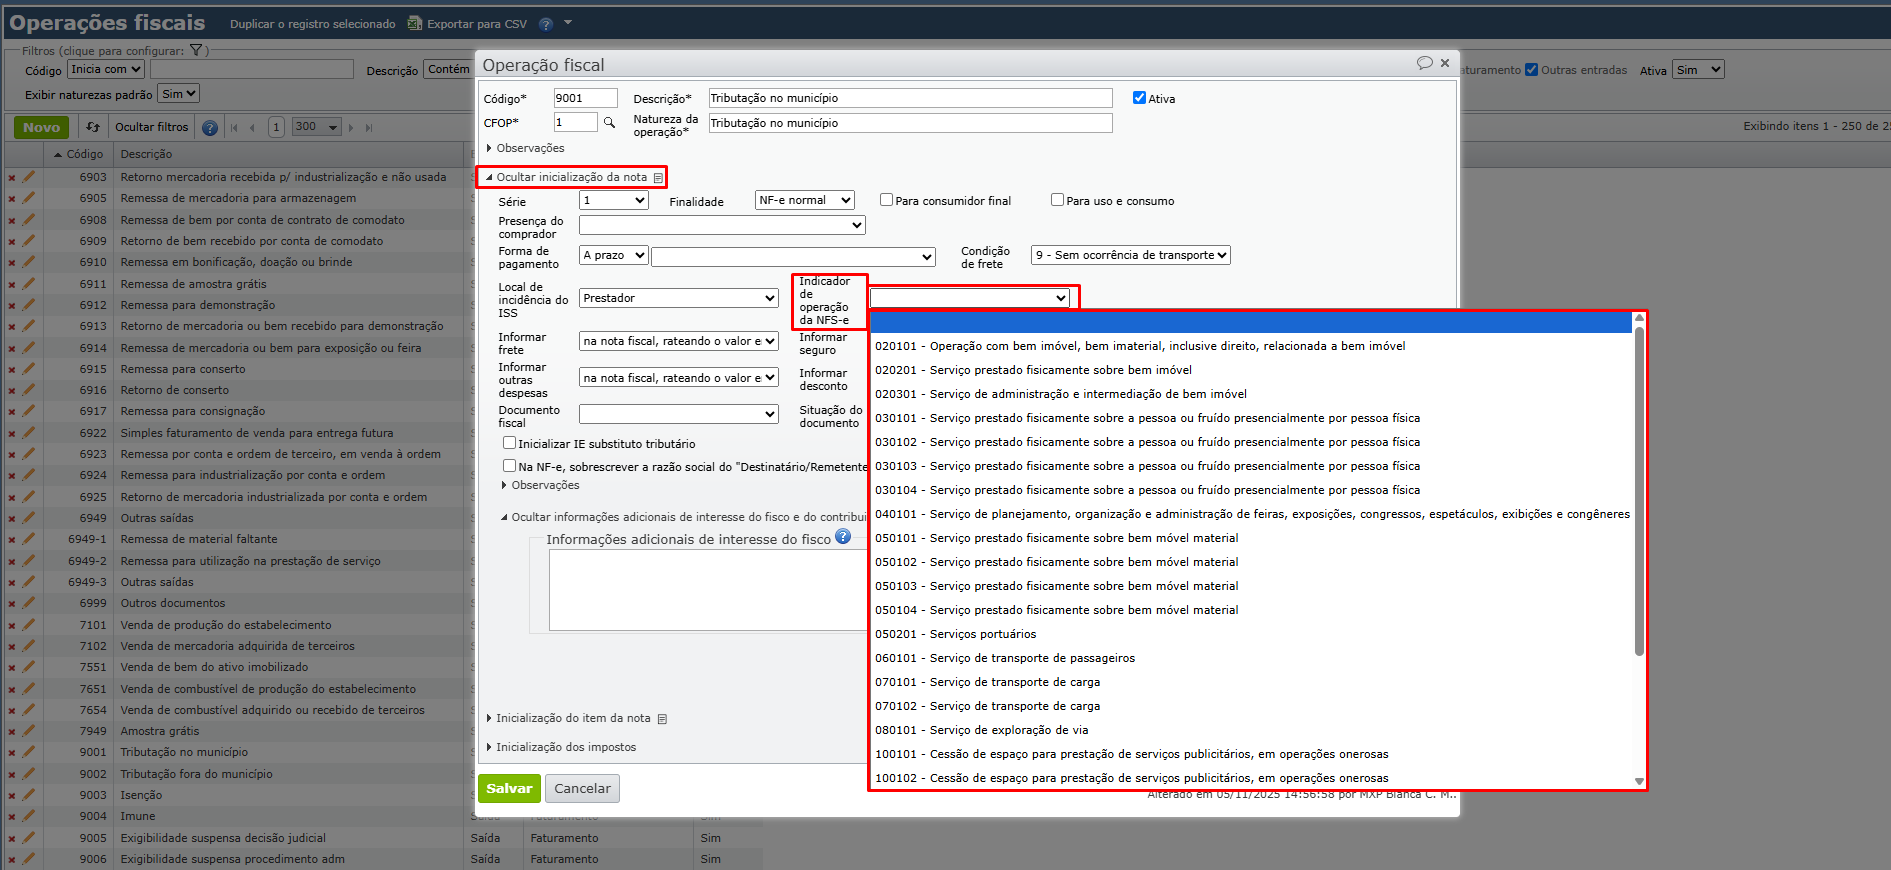Open the help icon beside Ocultar filtros
This screenshot has width=1891, height=870.
pos(210,127)
